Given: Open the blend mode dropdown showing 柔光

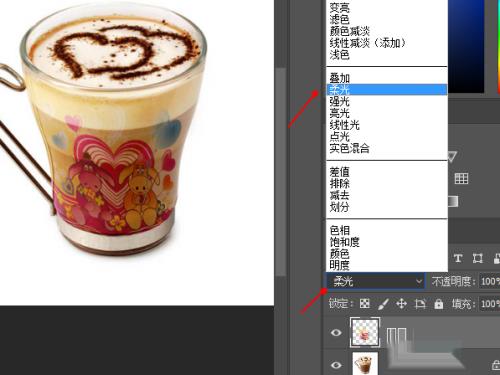Looking at the screenshot, I should coord(375,281).
